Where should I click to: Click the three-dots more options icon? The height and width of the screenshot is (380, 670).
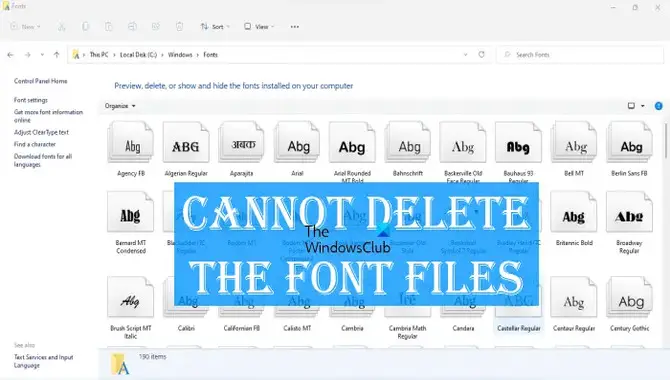295,27
